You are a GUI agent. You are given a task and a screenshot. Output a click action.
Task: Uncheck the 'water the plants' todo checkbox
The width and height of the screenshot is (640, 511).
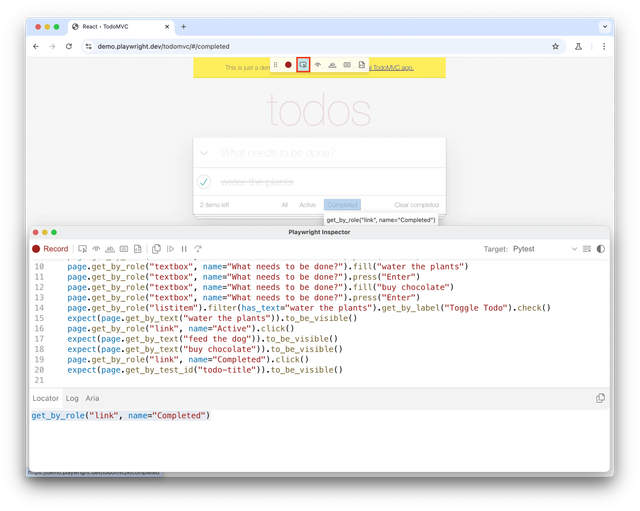[x=204, y=181]
